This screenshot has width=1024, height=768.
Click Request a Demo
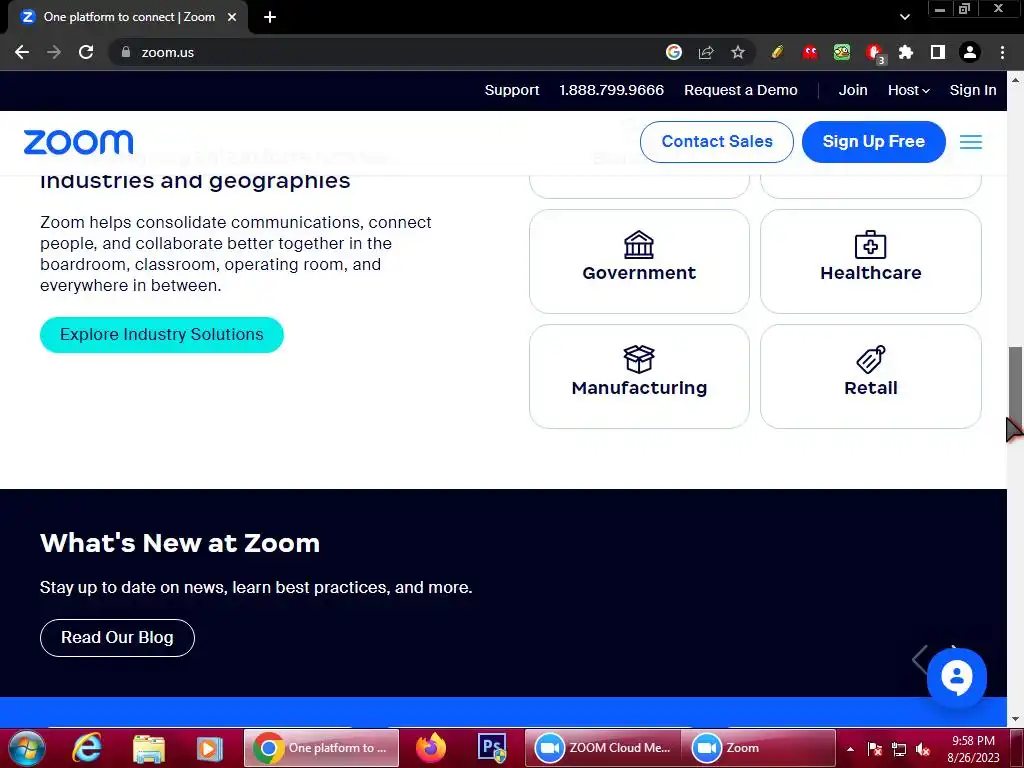click(x=741, y=90)
